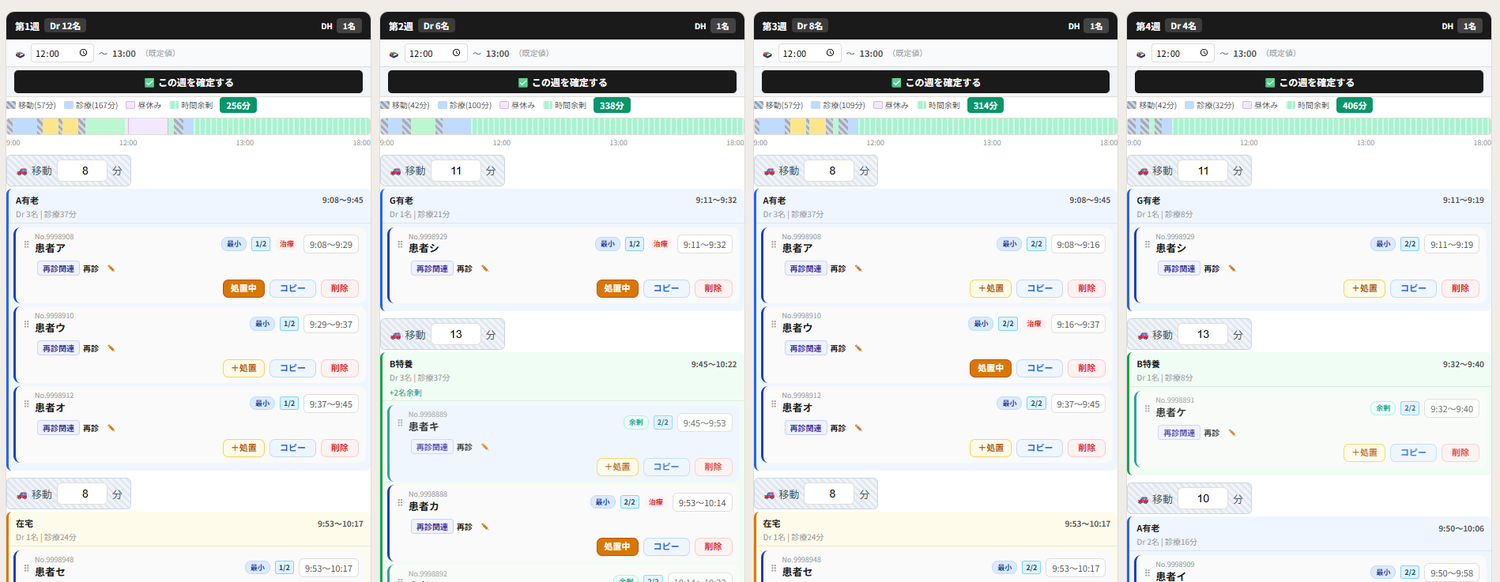Toggle 処置中 for 患者シ in 第2週
The image size is (1500, 582).
617,288
